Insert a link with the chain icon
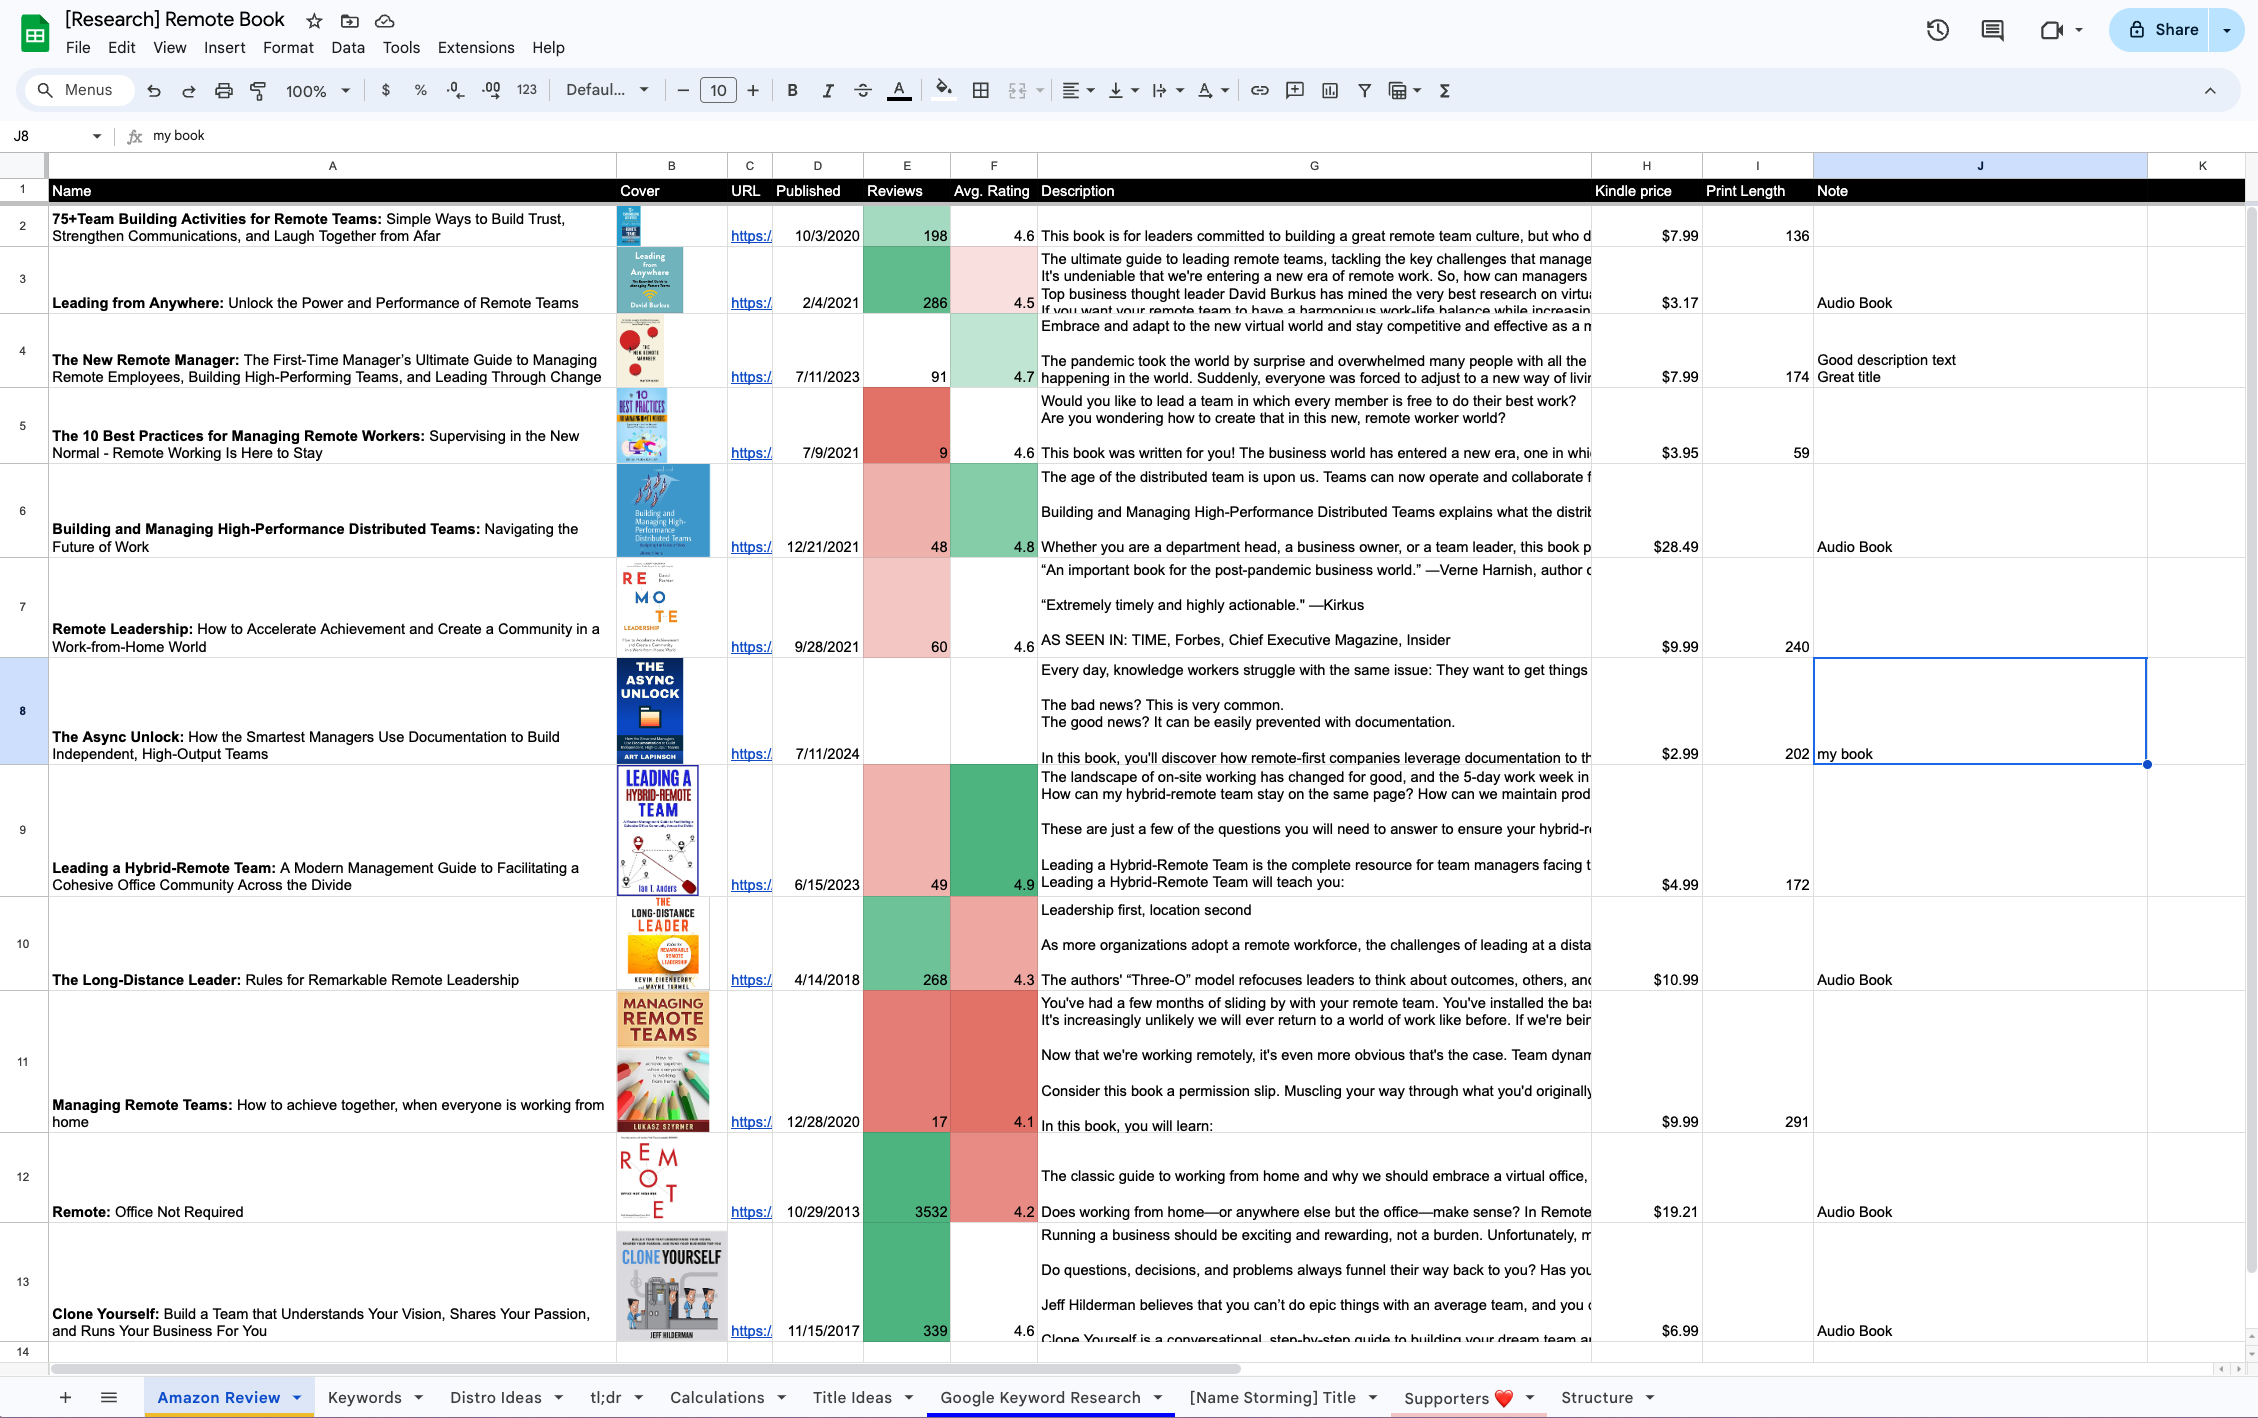The height and width of the screenshot is (1418, 2258). point(1260,91)
